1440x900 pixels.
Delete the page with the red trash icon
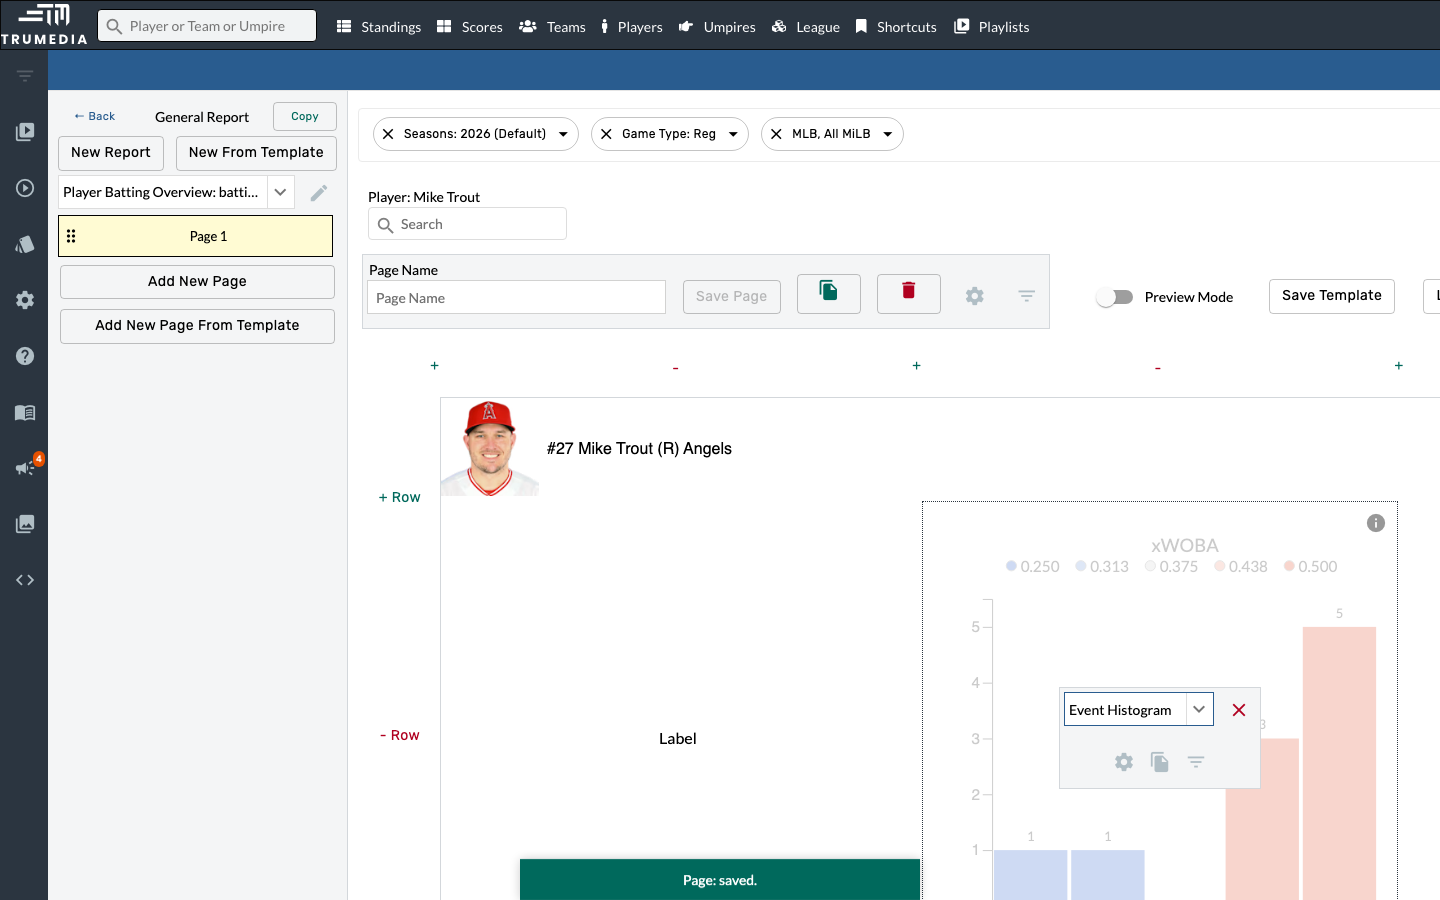click(909, 294)
